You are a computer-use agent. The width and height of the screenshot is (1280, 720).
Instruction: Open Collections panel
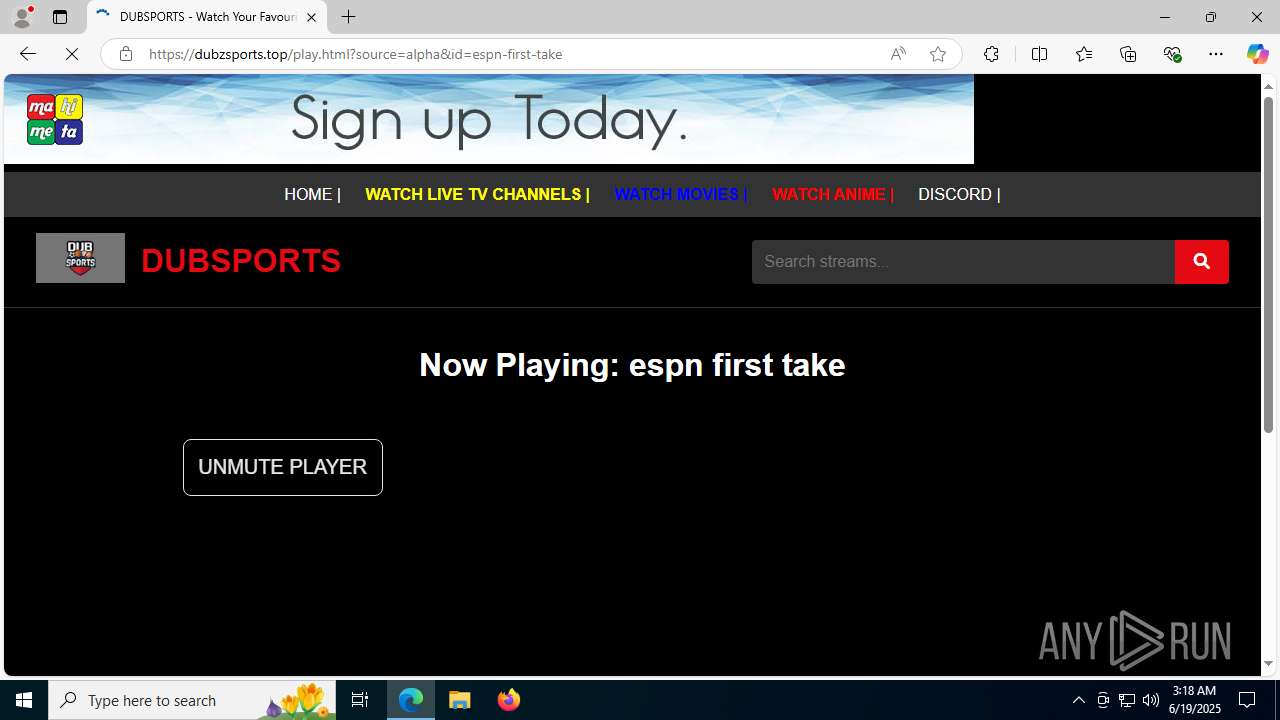[1128, 54]
